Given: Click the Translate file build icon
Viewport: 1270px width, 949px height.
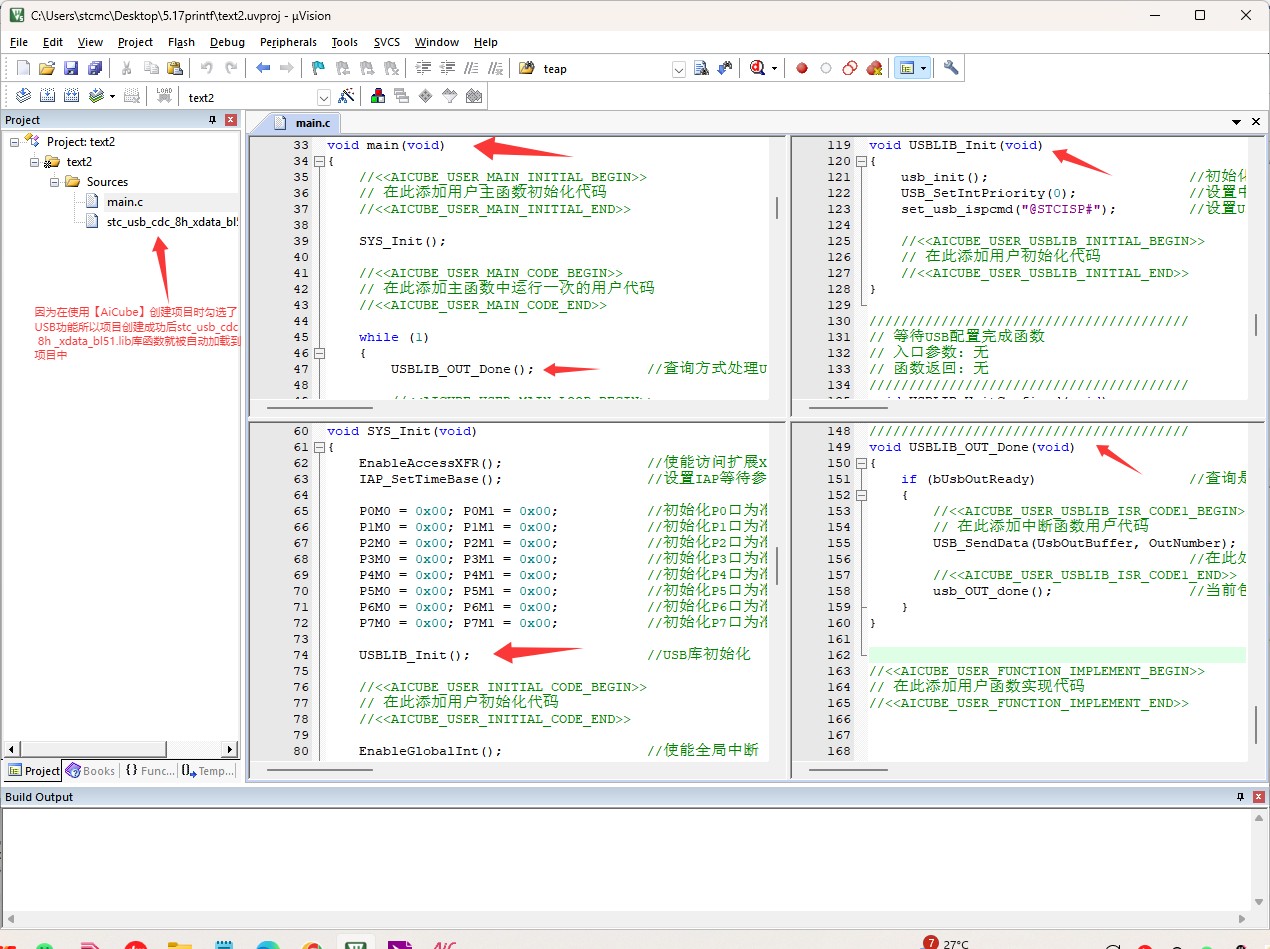Looking at the screenshot, I should 23,96.
